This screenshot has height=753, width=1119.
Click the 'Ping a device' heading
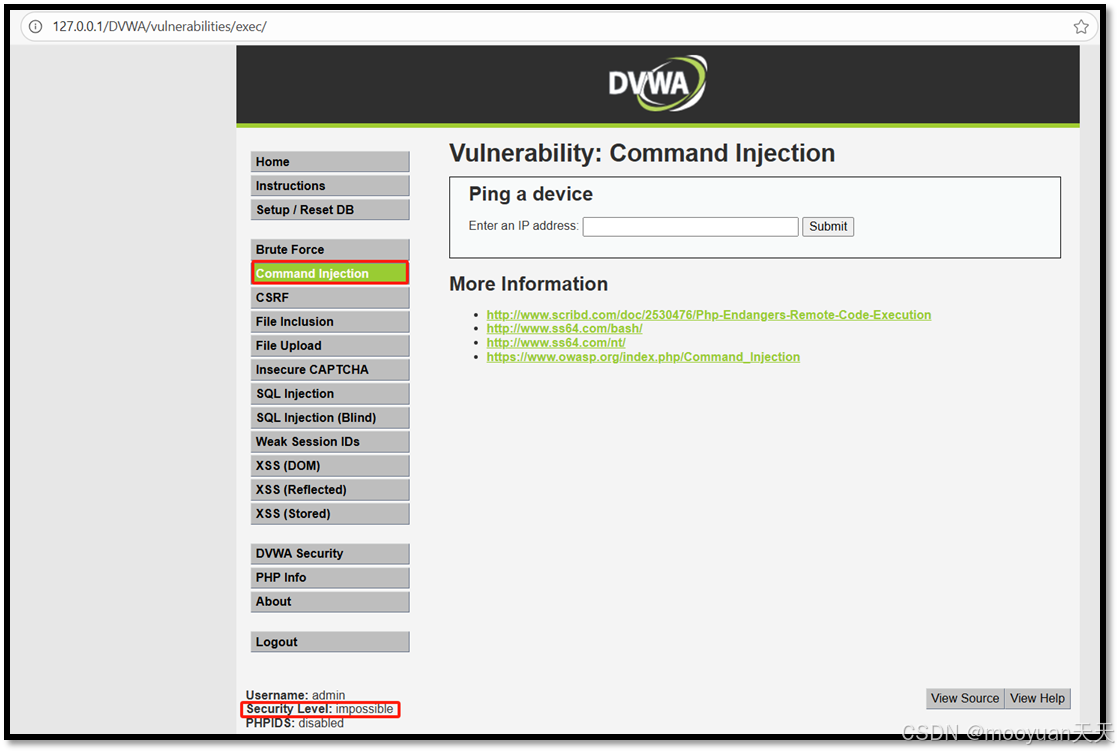coord(530,194)
